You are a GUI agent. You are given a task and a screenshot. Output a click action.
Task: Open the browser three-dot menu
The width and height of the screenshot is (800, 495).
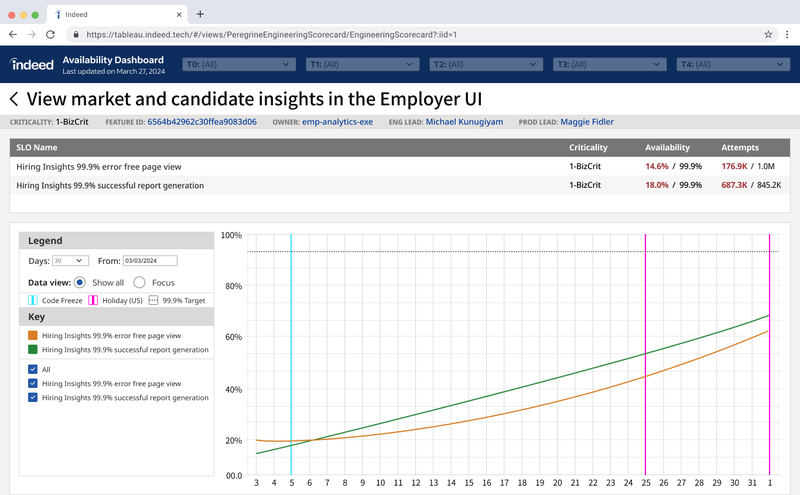pyautogui.click(x=787, y=35)
